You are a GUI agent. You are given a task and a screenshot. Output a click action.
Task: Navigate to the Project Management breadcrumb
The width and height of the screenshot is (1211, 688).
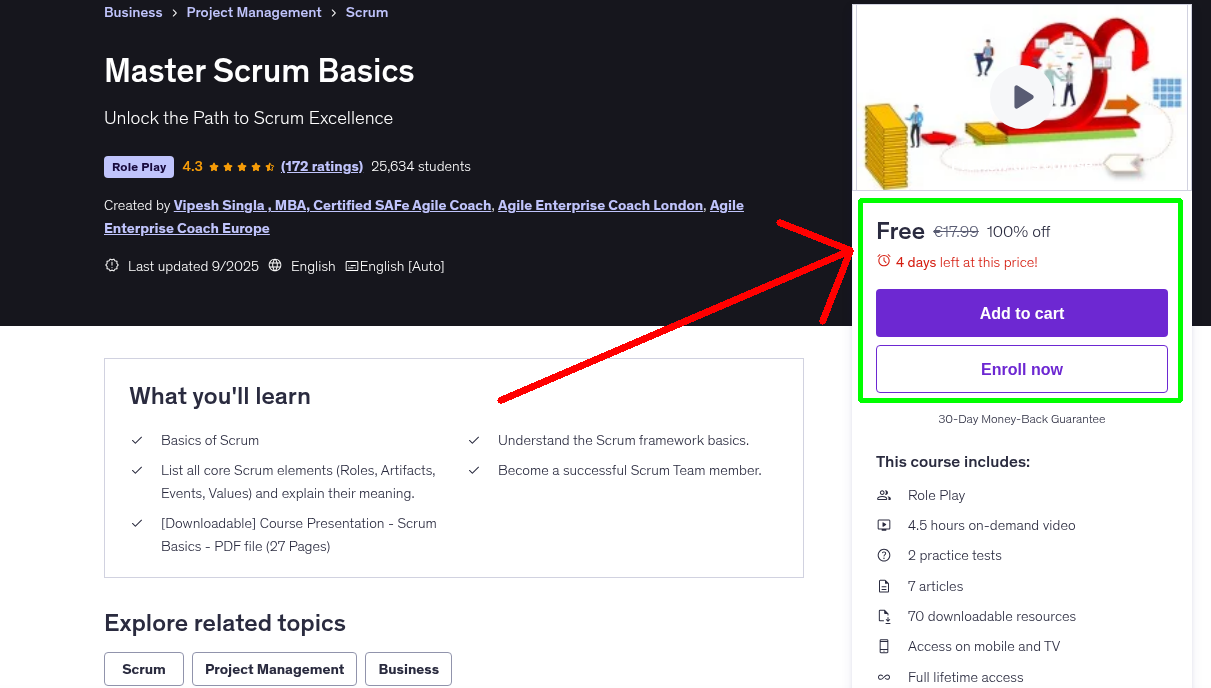coord(253,12)
